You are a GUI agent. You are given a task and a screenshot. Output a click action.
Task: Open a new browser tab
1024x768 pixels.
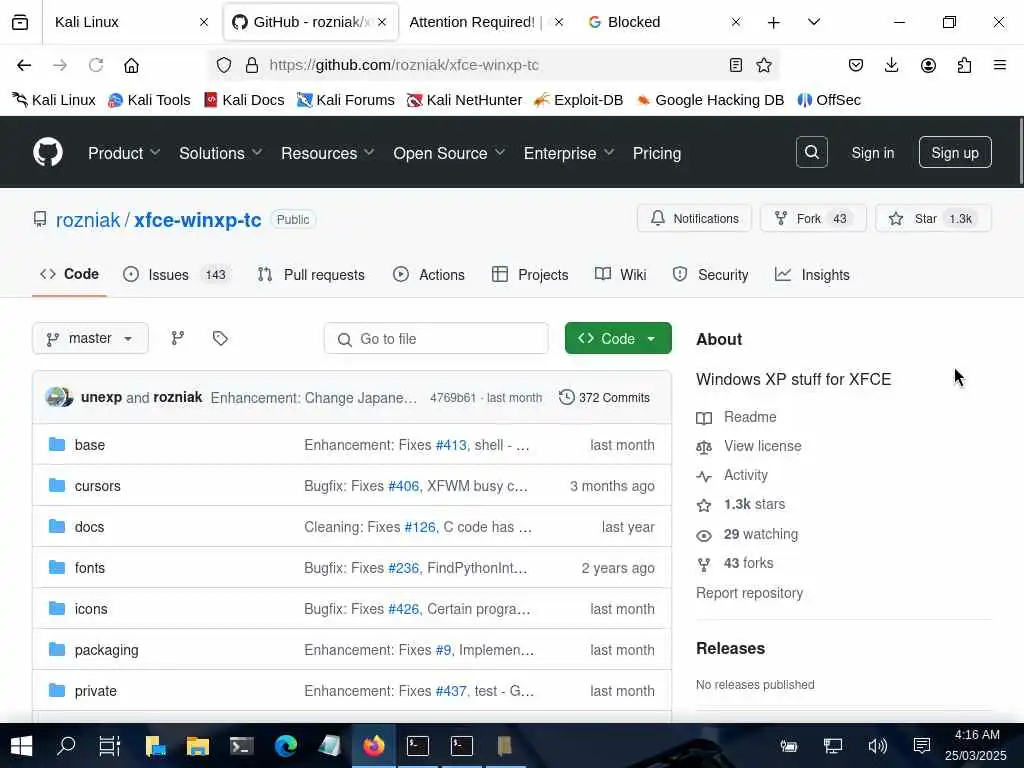(x=773, y=22)
